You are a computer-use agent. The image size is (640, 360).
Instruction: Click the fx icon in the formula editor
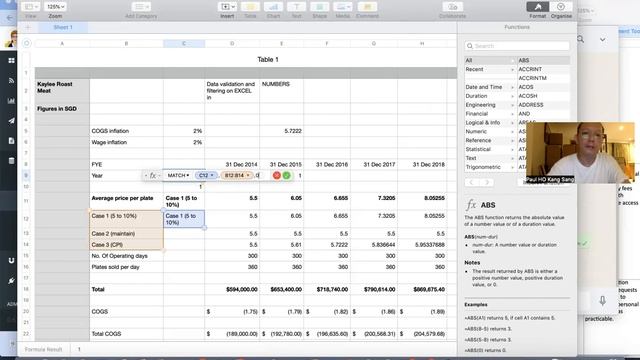pos(153,176)
